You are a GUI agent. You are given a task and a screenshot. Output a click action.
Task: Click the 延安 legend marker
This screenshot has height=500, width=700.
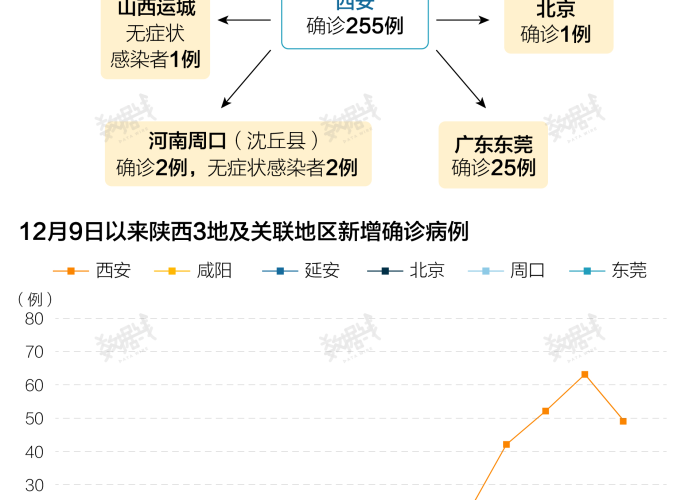coord(280,271)
